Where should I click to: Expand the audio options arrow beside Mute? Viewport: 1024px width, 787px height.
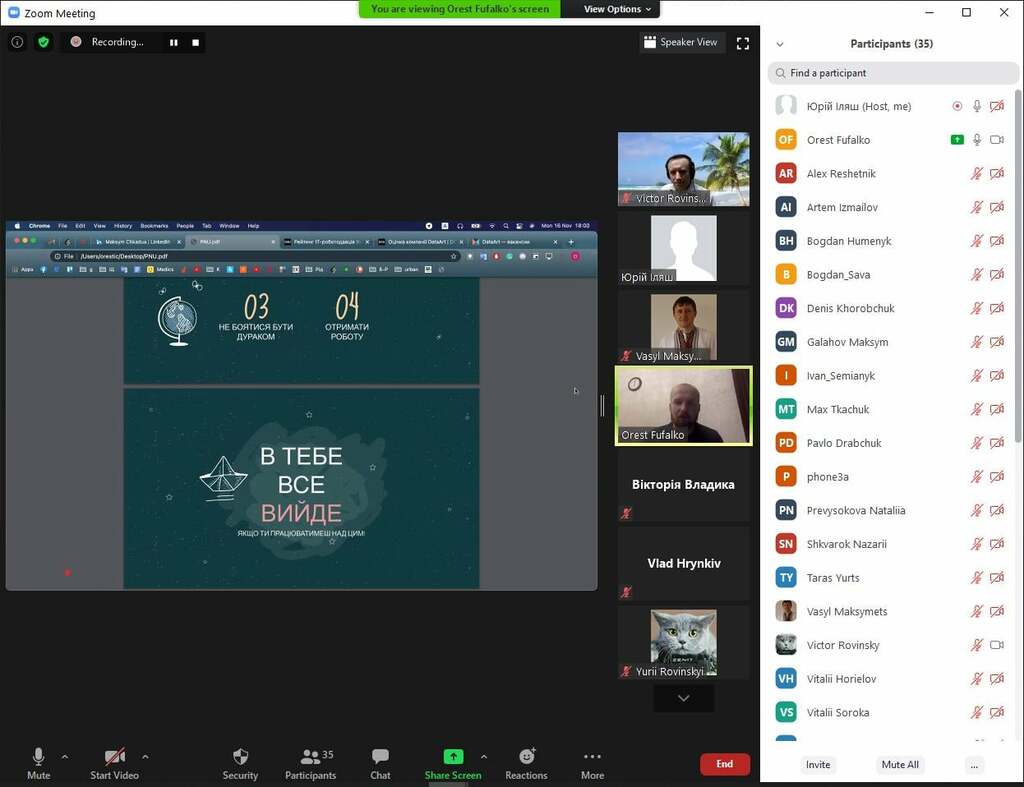click(65, 756)
